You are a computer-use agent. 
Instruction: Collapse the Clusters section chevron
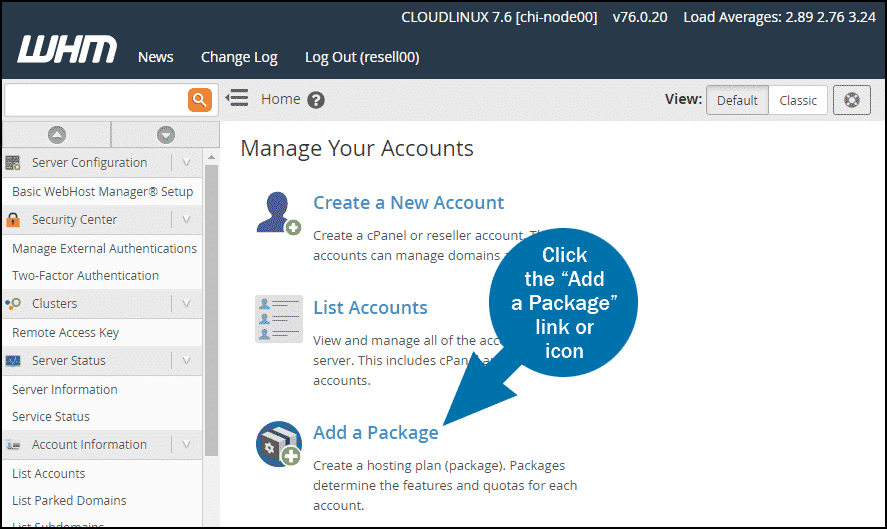point(186,304)
